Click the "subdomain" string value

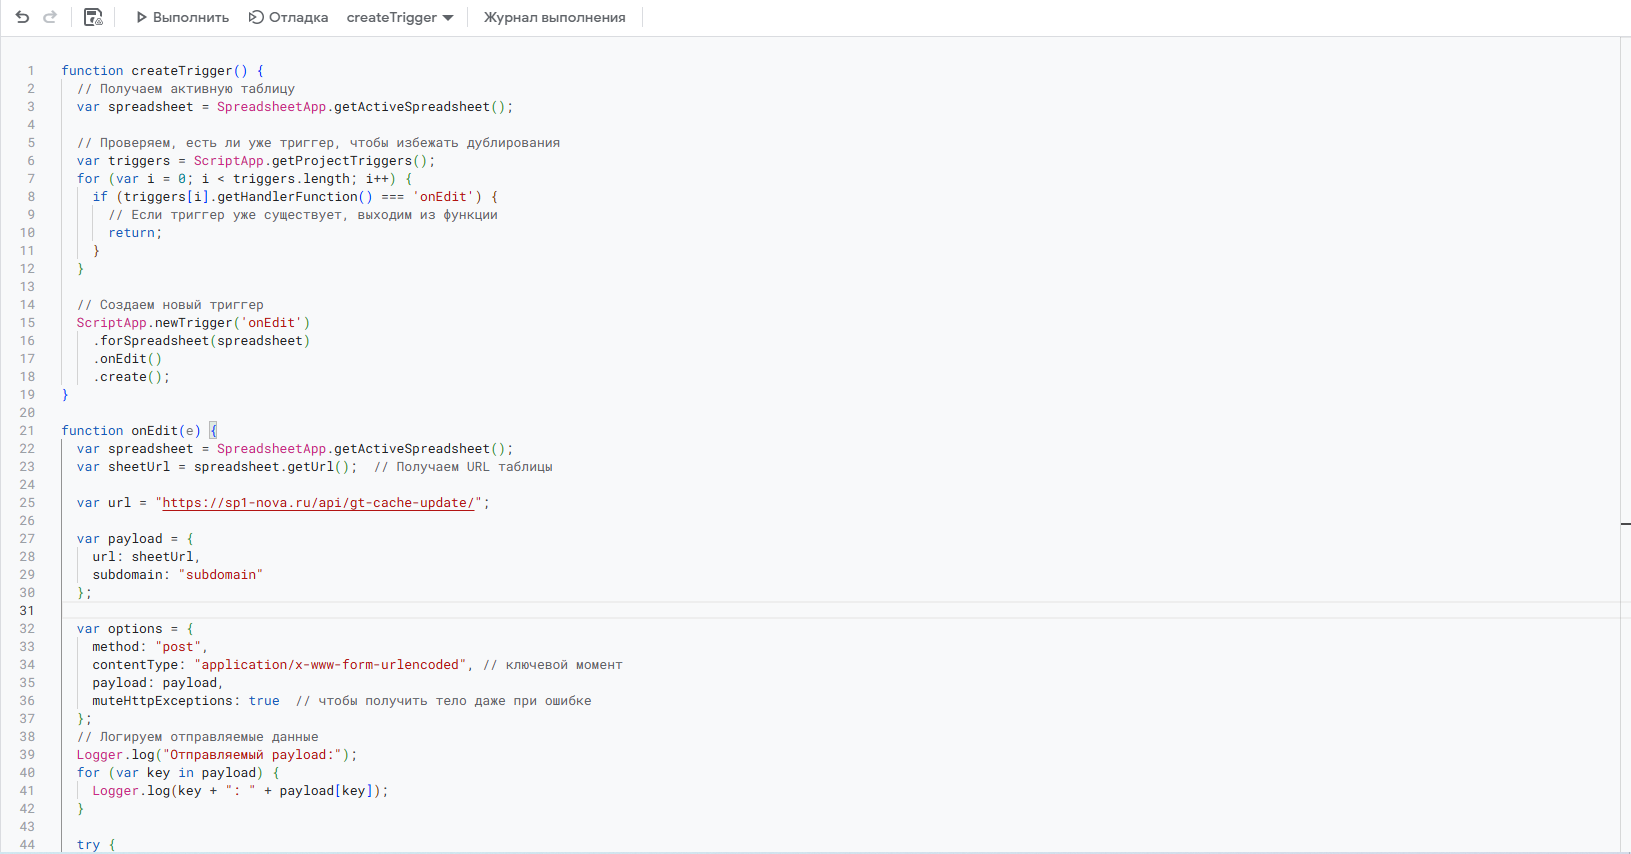coord(220,575)
